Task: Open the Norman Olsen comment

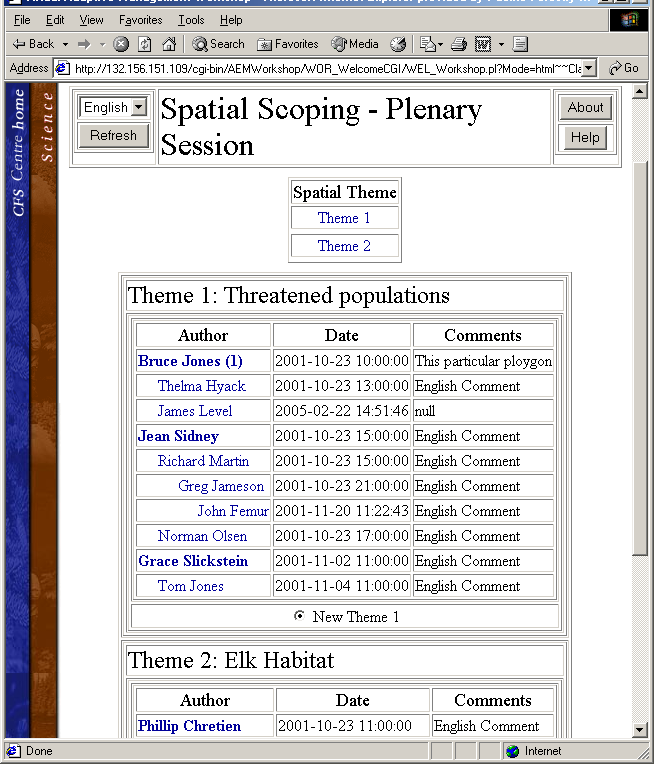Action: click(202, 535)
